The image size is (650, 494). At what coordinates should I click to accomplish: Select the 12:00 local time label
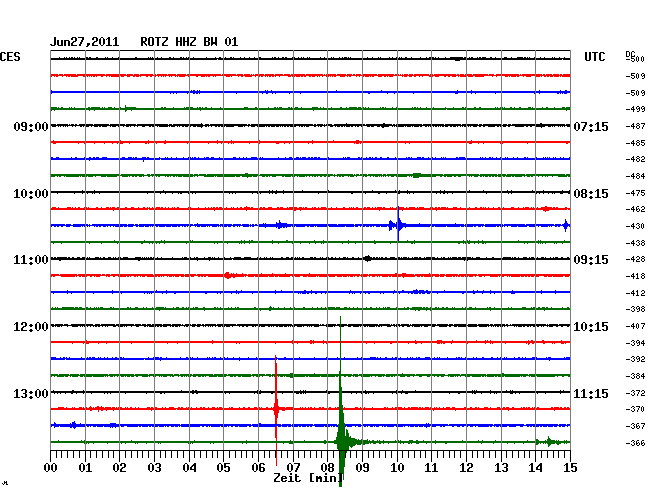31,327
